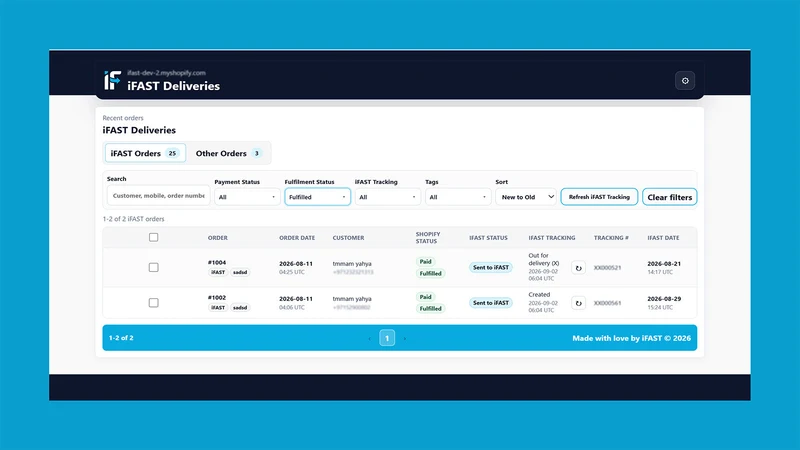Click customer tmmam yahya for order #1002
The width and height of the screenshot is (800, 450).
tap(352, 299)
